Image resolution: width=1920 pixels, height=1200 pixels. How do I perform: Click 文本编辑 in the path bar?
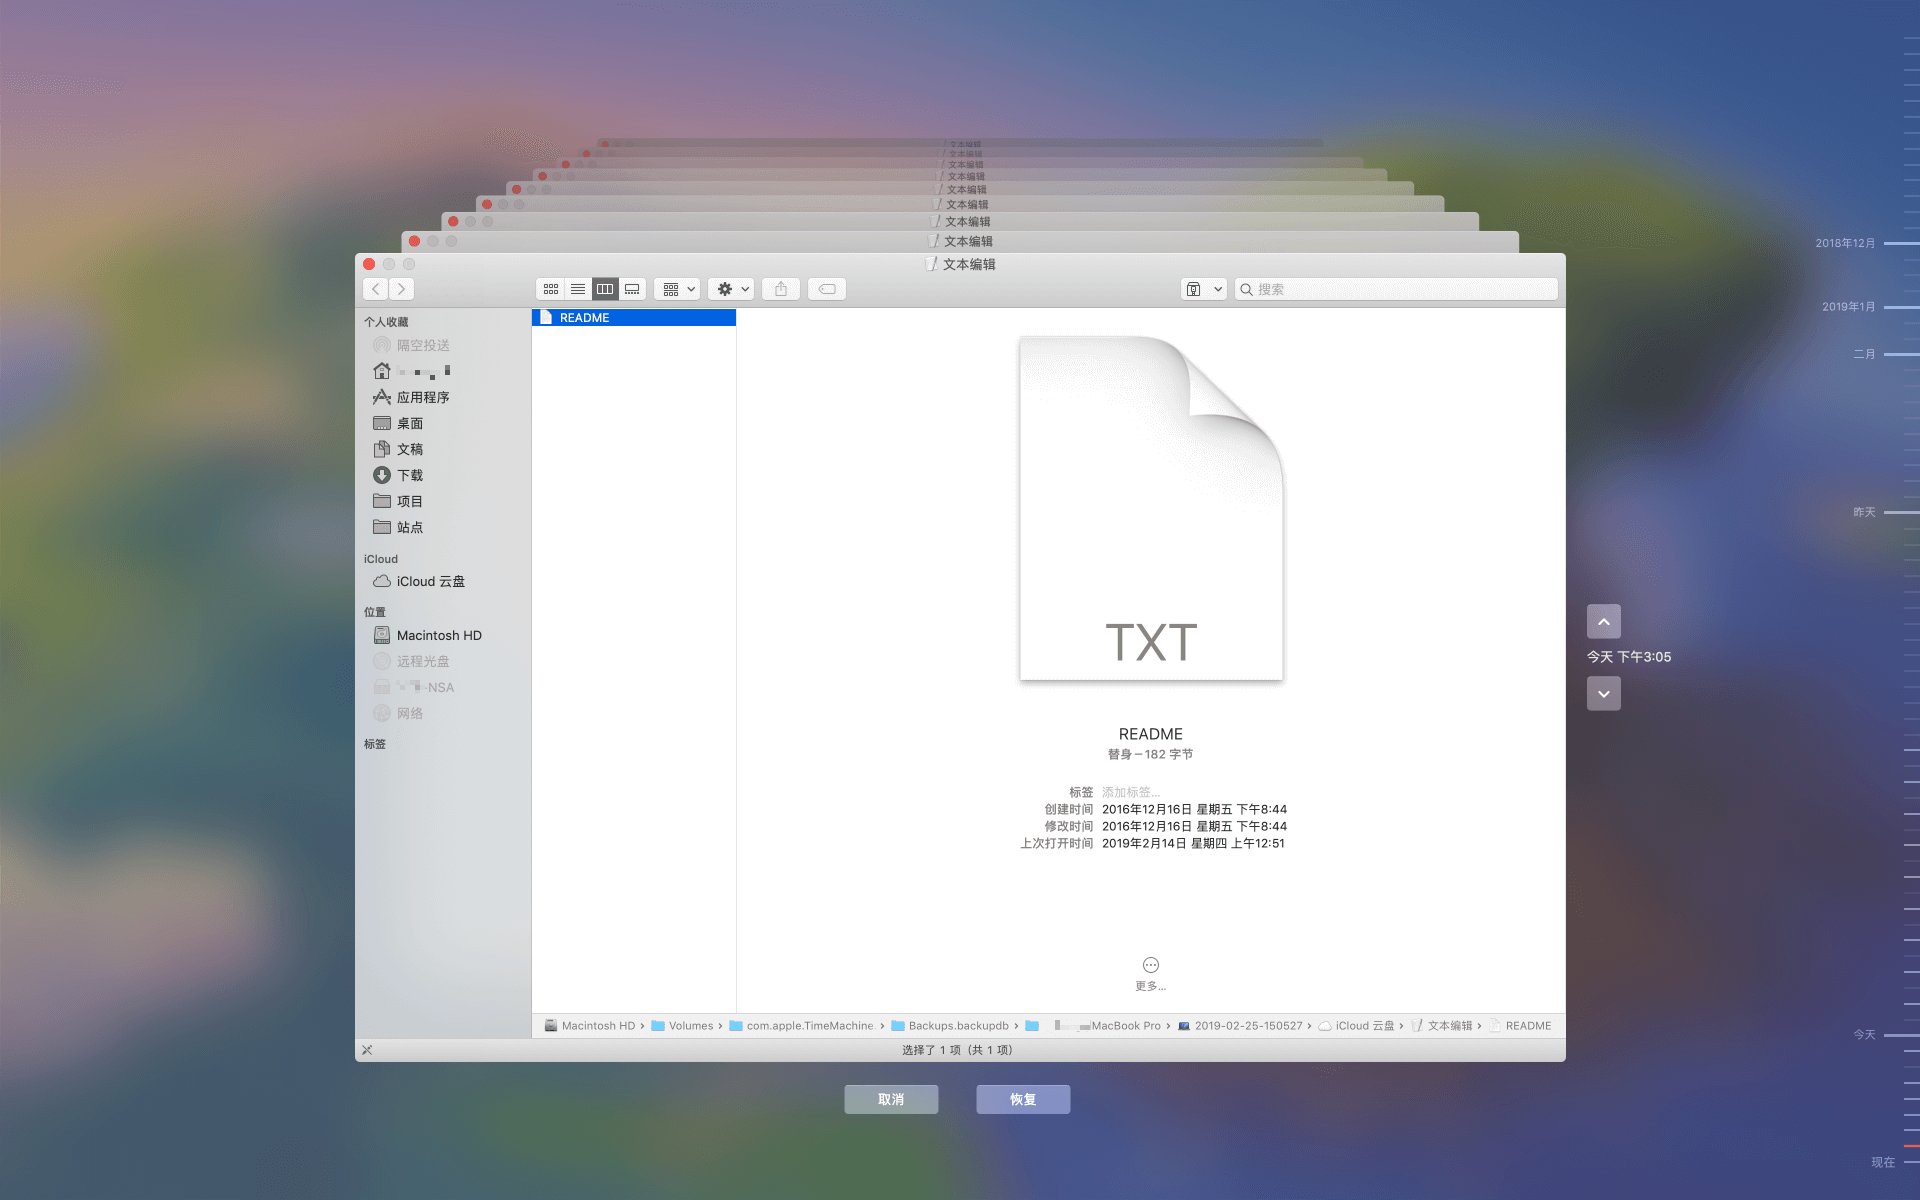click(x=1442, y=1025)
